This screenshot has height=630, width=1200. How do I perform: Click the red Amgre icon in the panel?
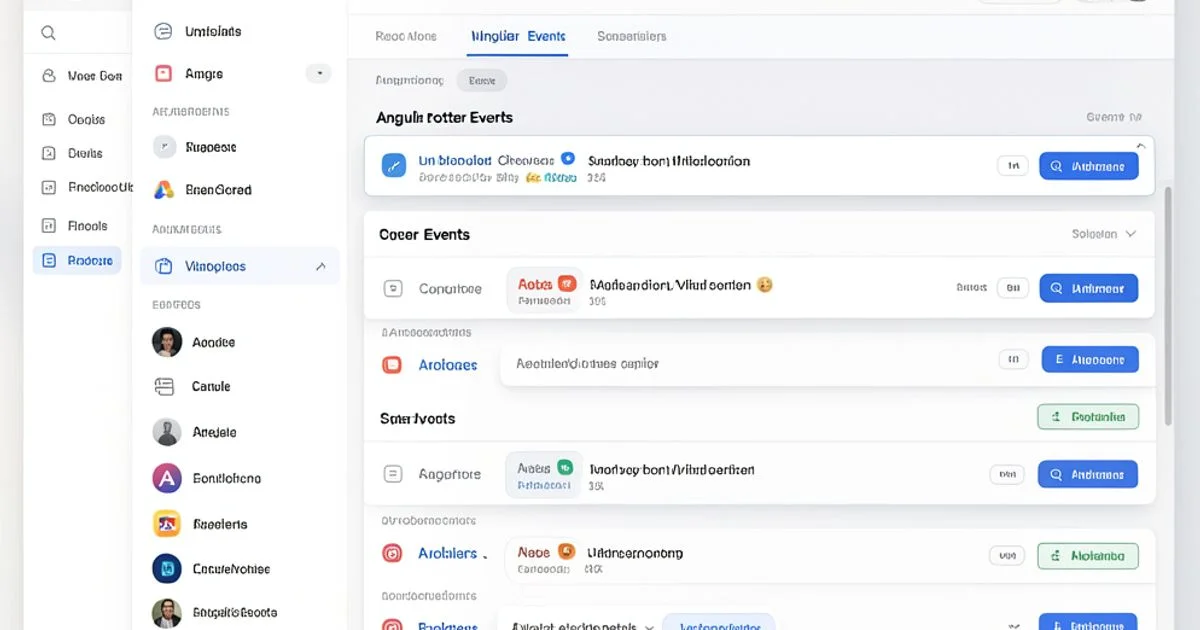pyautogui.click(x=164, y=74)
